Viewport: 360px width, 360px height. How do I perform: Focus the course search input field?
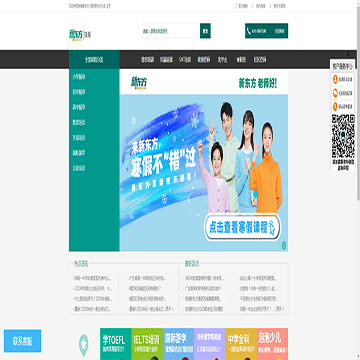click(x=171, y=31)
